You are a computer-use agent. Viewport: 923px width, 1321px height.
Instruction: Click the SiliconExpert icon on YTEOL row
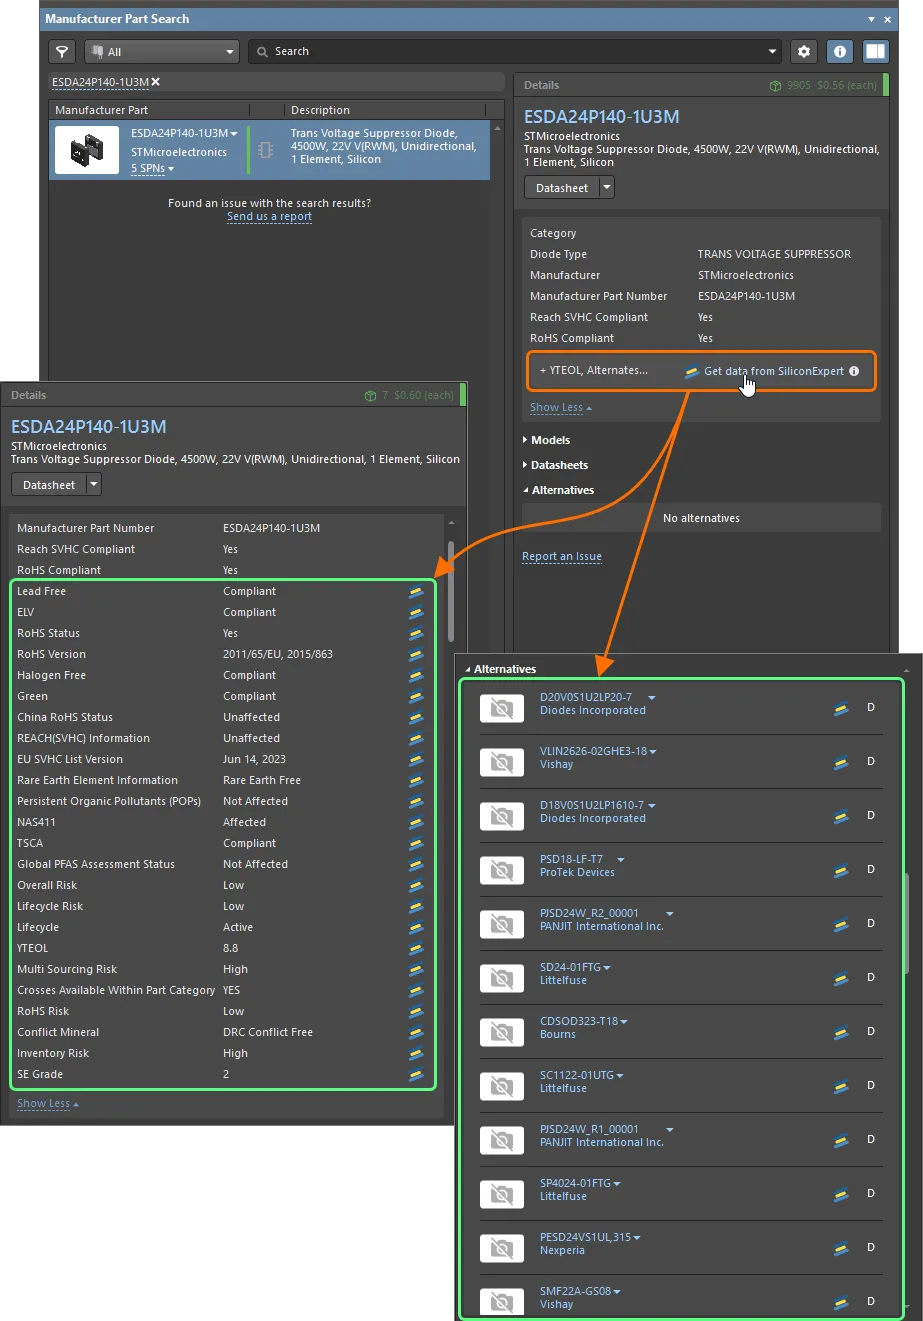[416, 948]
